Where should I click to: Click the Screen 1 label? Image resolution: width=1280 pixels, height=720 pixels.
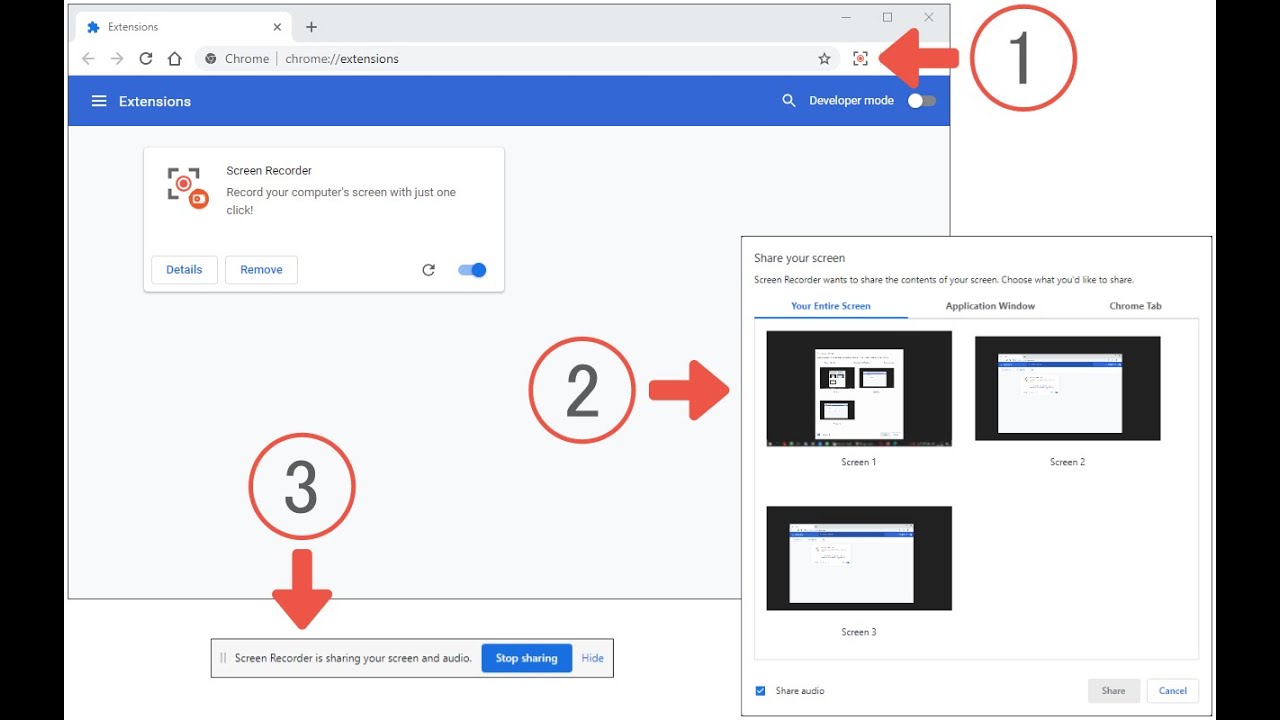[x=859, y=462]
